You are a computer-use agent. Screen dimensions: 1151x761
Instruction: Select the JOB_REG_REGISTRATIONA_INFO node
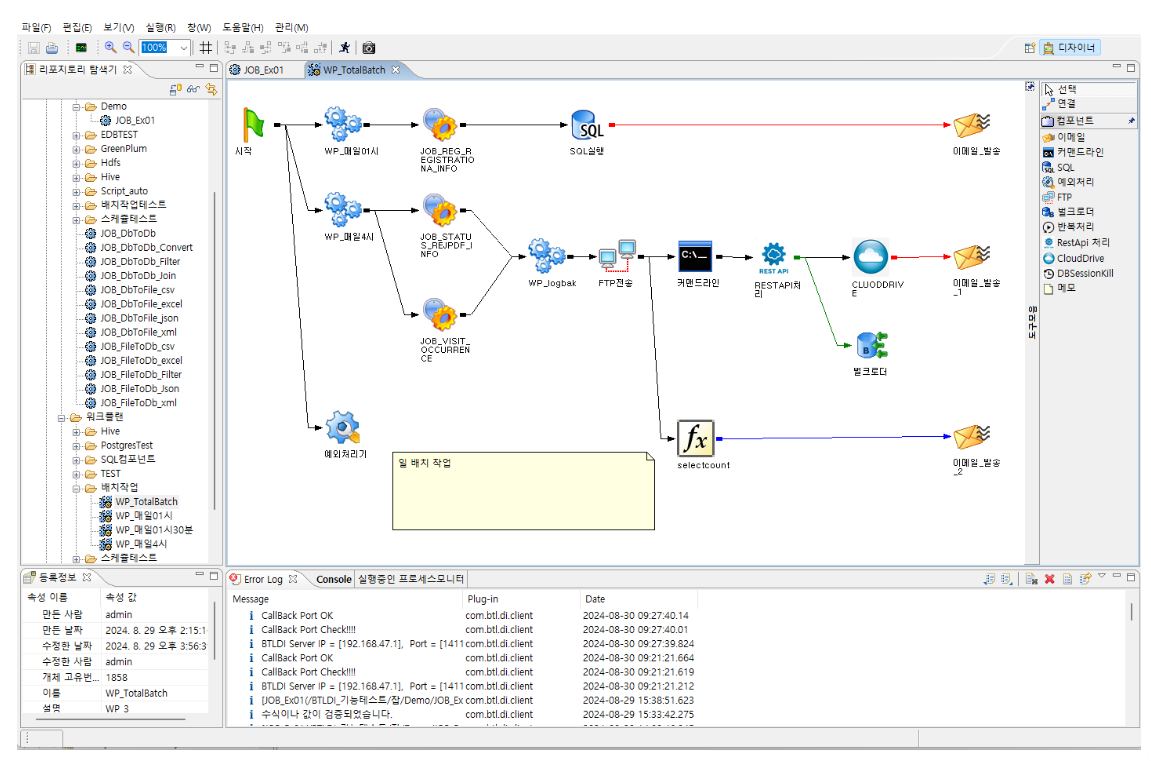point(440,125)
